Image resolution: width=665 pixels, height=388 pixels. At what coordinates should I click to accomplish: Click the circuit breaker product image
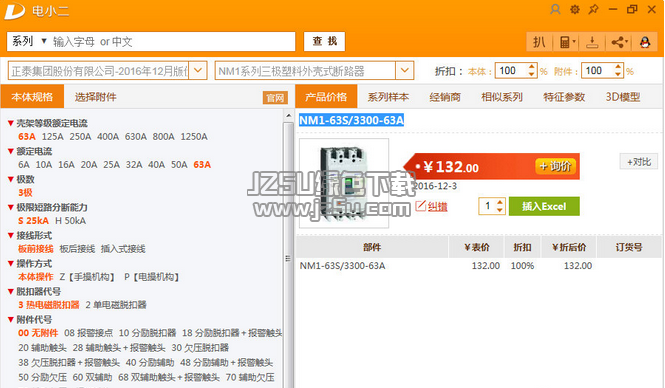coord(344,183)
